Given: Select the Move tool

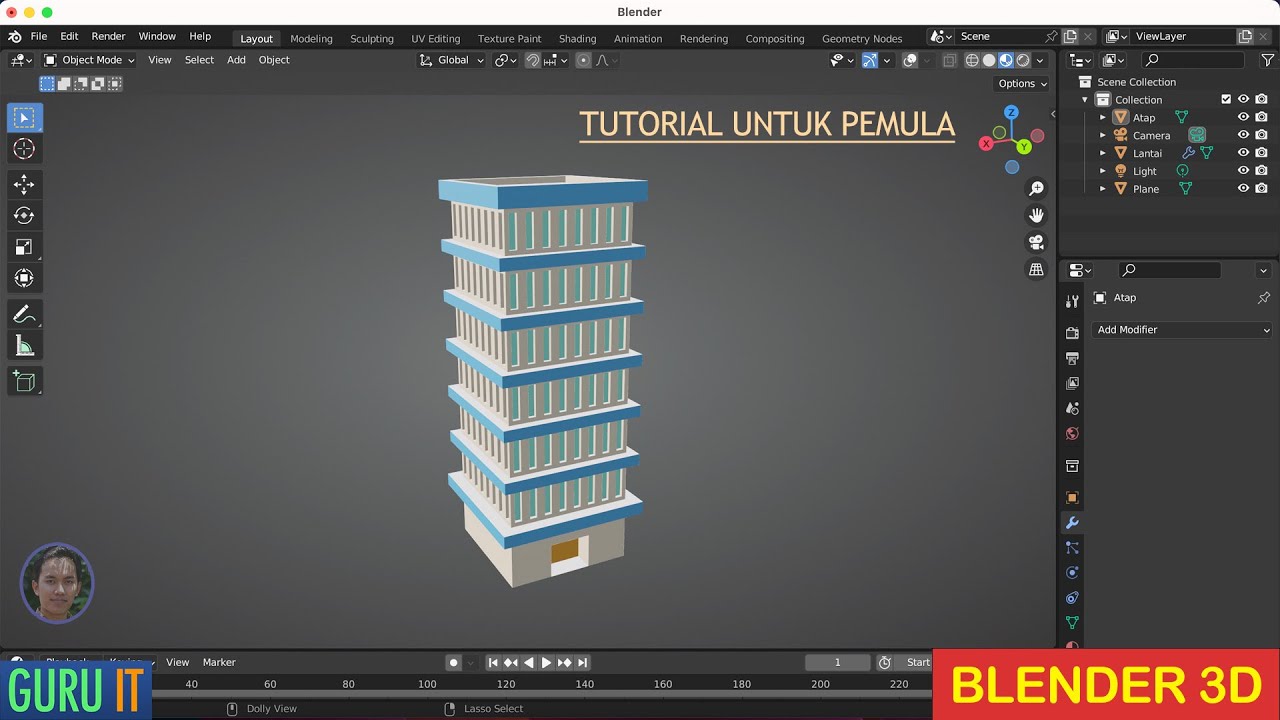Looking at the screenshot, I should click(25, 185).
